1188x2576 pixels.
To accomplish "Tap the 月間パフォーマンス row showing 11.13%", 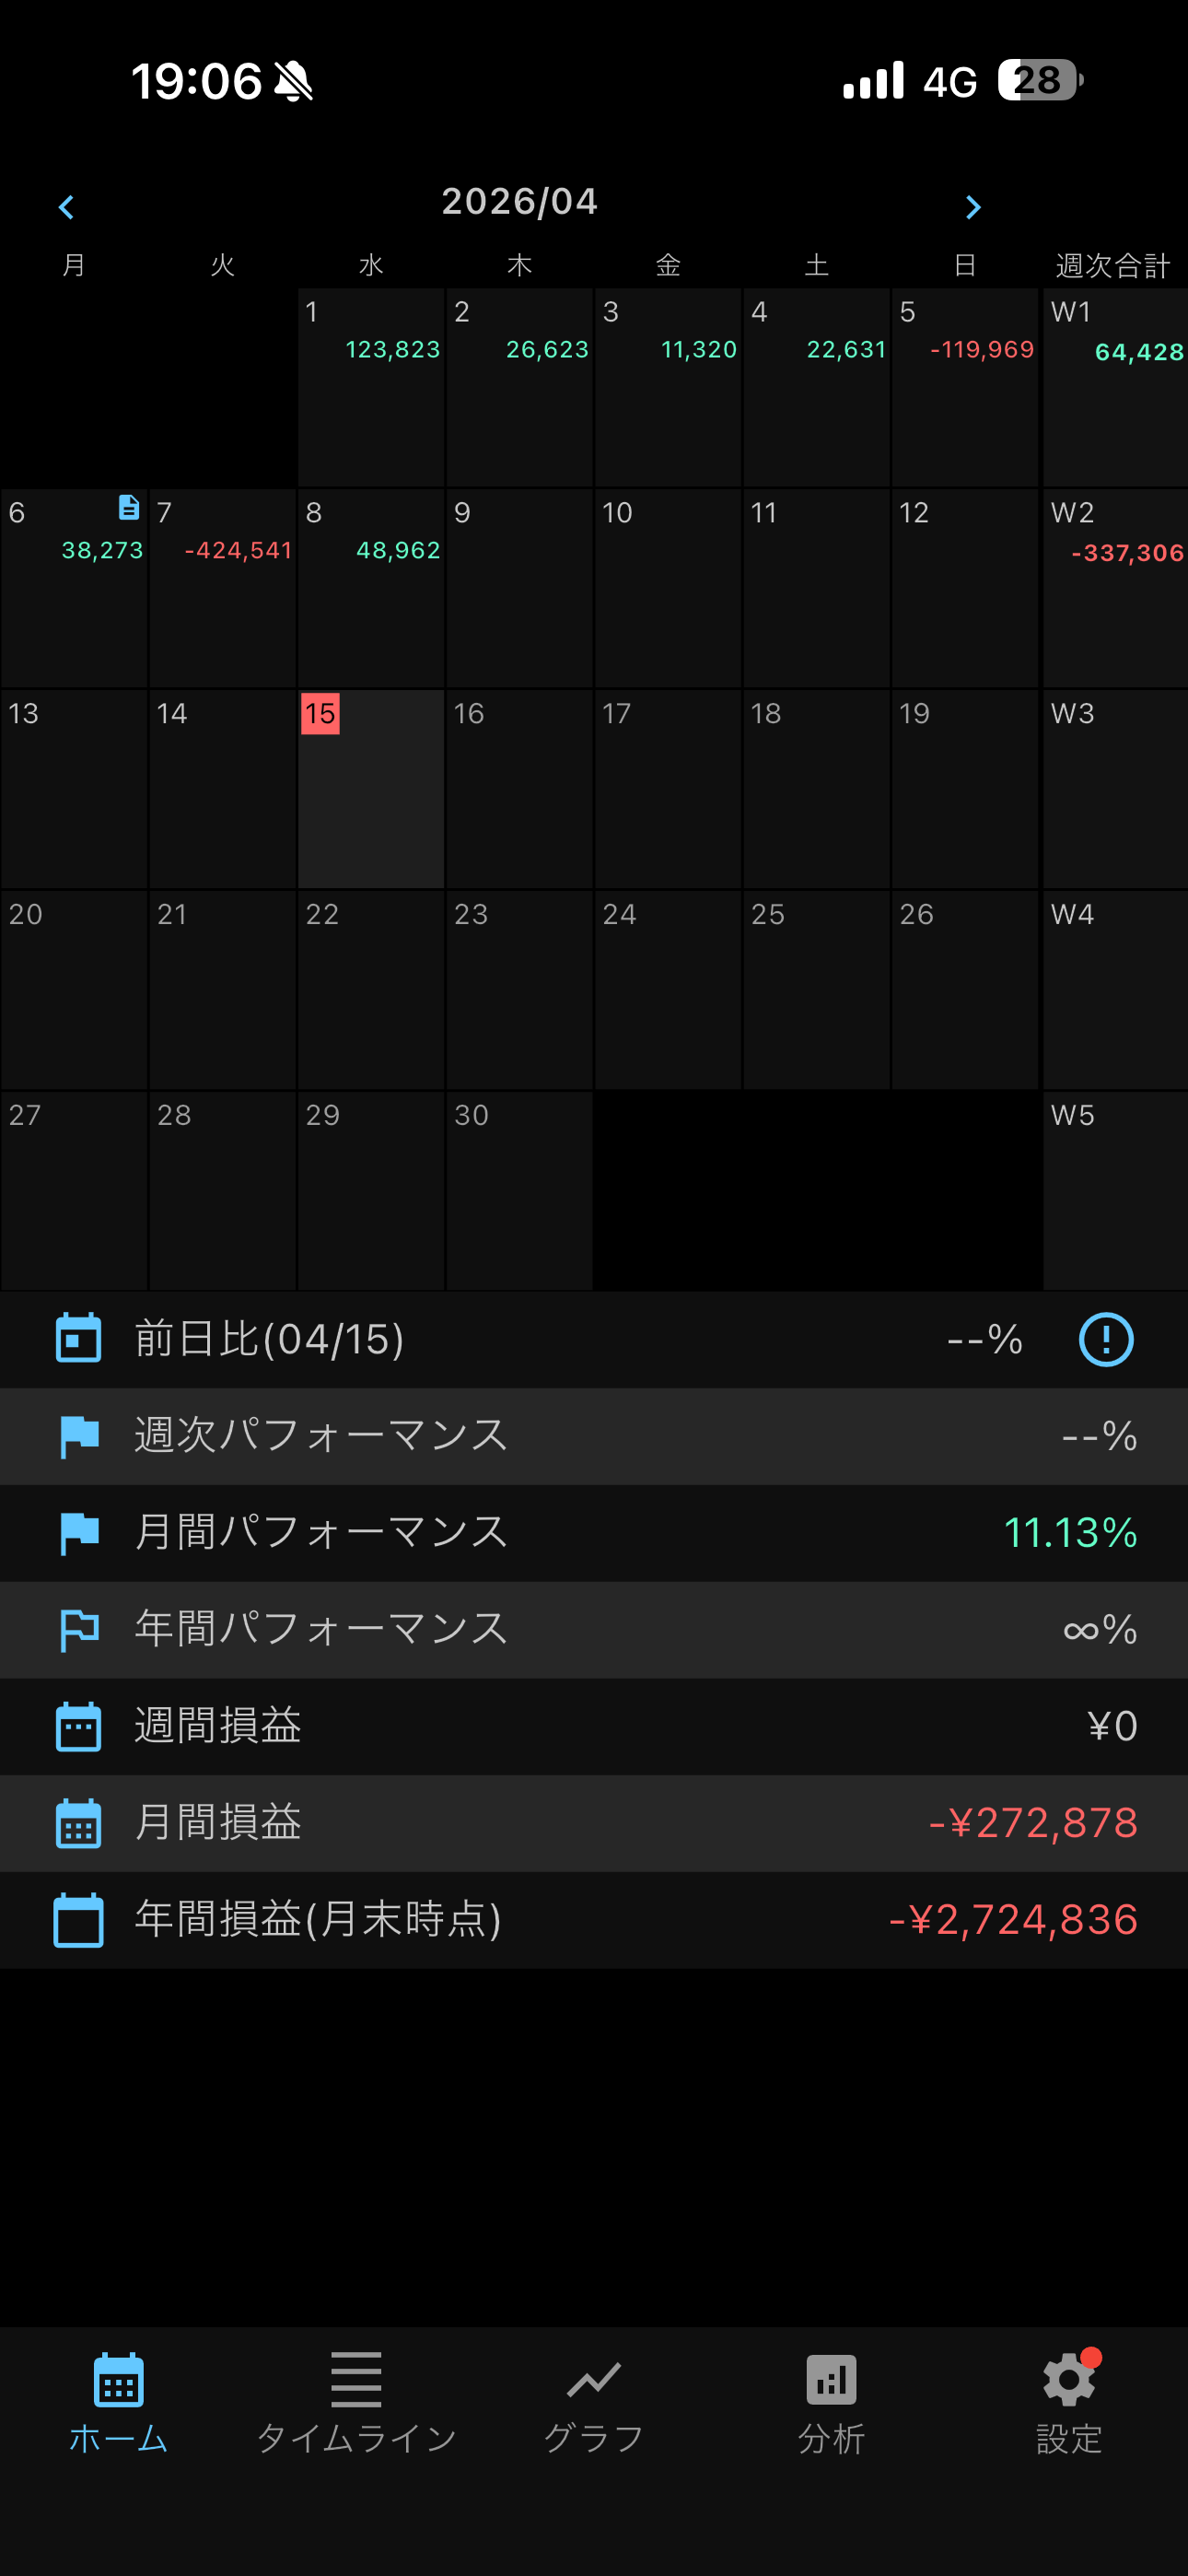I will 594,1533.
